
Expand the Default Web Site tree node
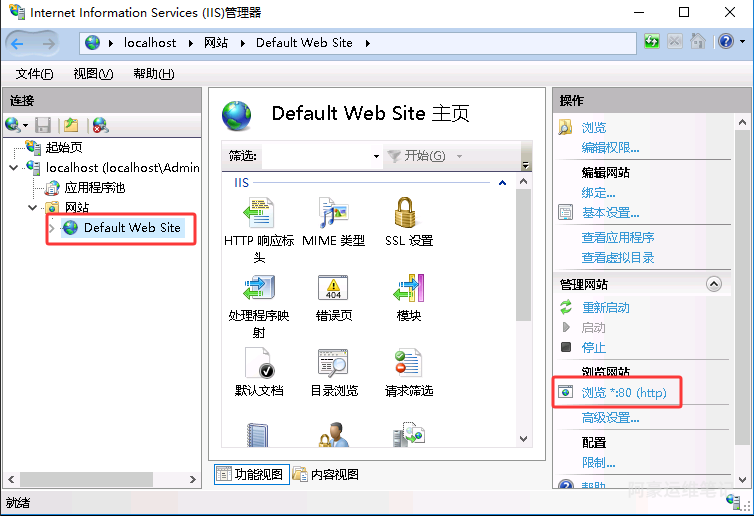coord(52,228)
